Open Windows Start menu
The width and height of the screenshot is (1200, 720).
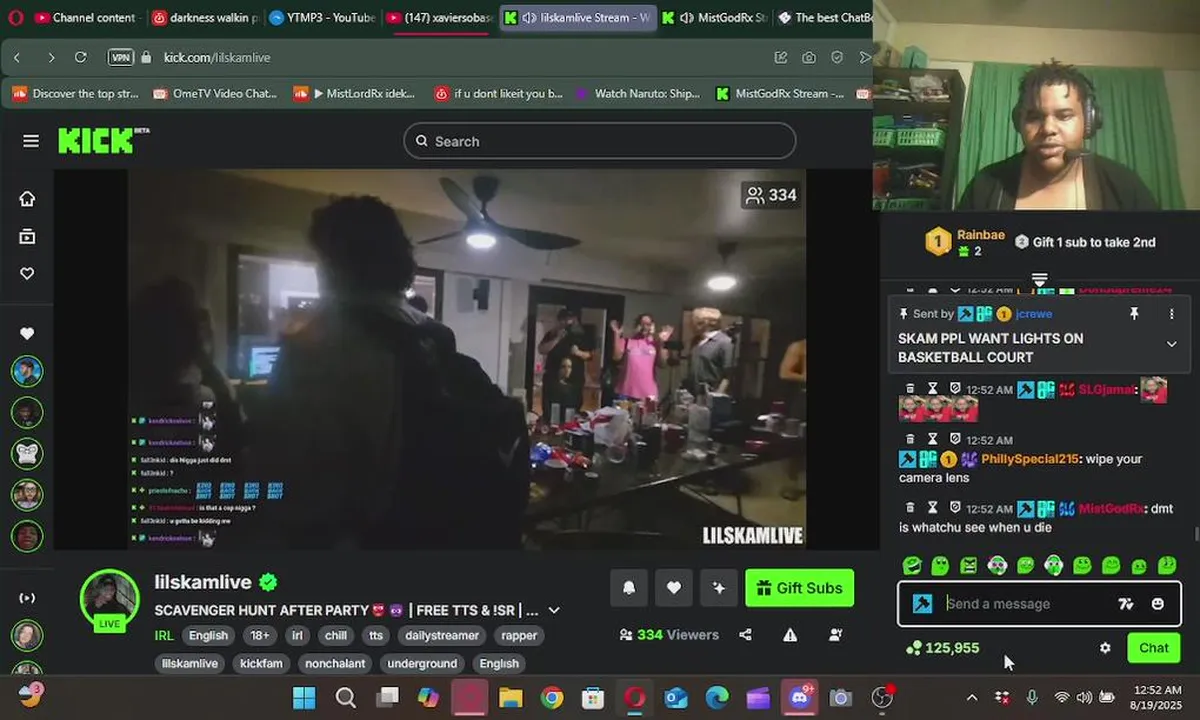[303, 698]
